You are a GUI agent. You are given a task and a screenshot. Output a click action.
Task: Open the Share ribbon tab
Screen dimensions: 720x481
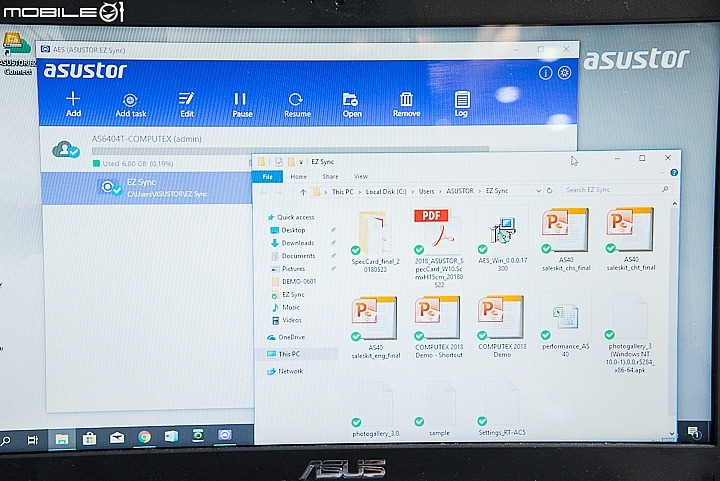coord(330,177)
